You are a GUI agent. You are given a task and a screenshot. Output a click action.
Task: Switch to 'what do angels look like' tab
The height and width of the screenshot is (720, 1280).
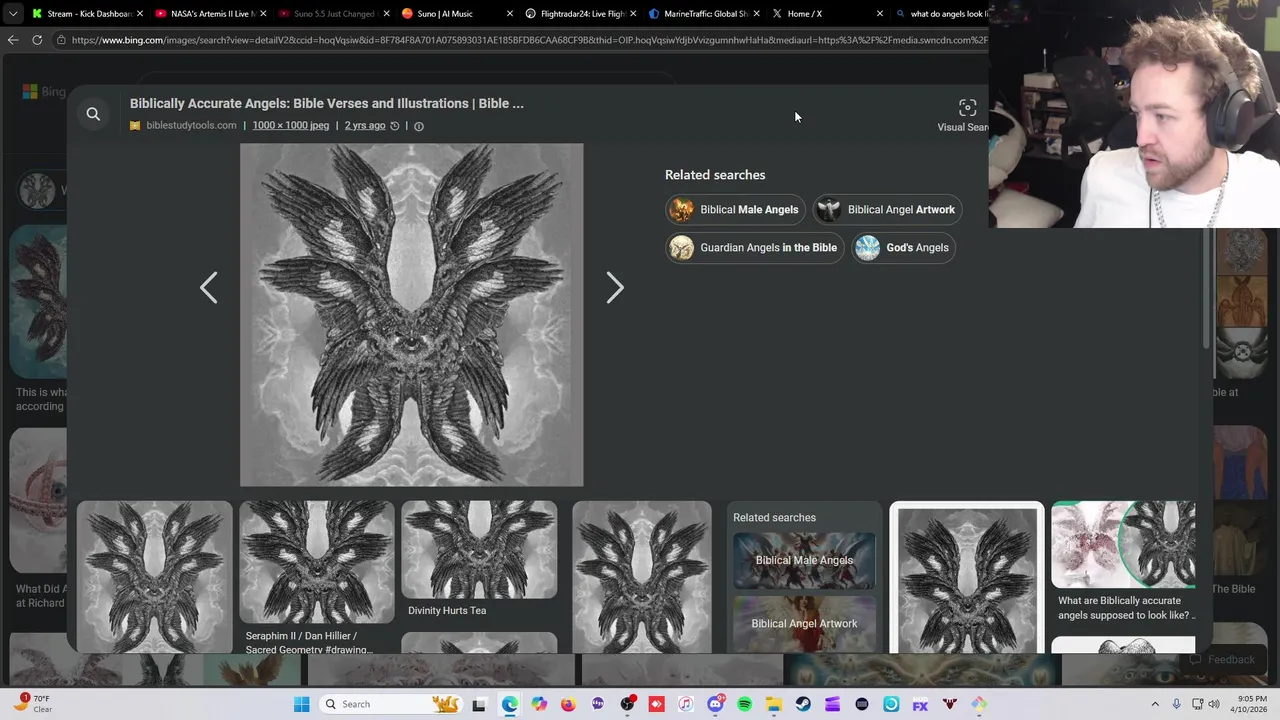click(x=940, y=14)
